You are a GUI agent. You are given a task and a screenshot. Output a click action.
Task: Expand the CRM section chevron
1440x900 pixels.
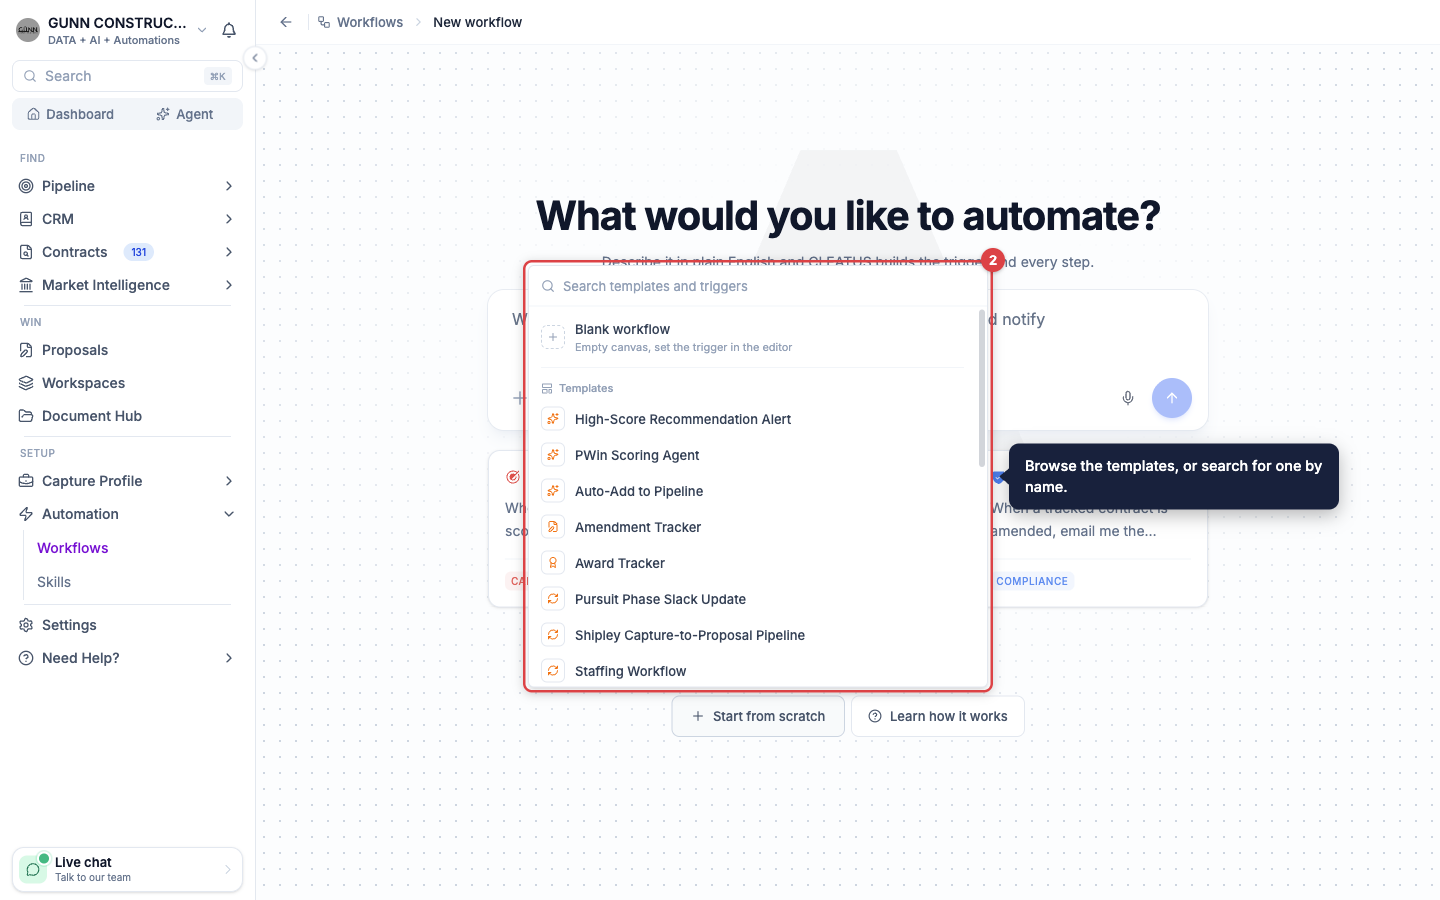tap(229, 219)
